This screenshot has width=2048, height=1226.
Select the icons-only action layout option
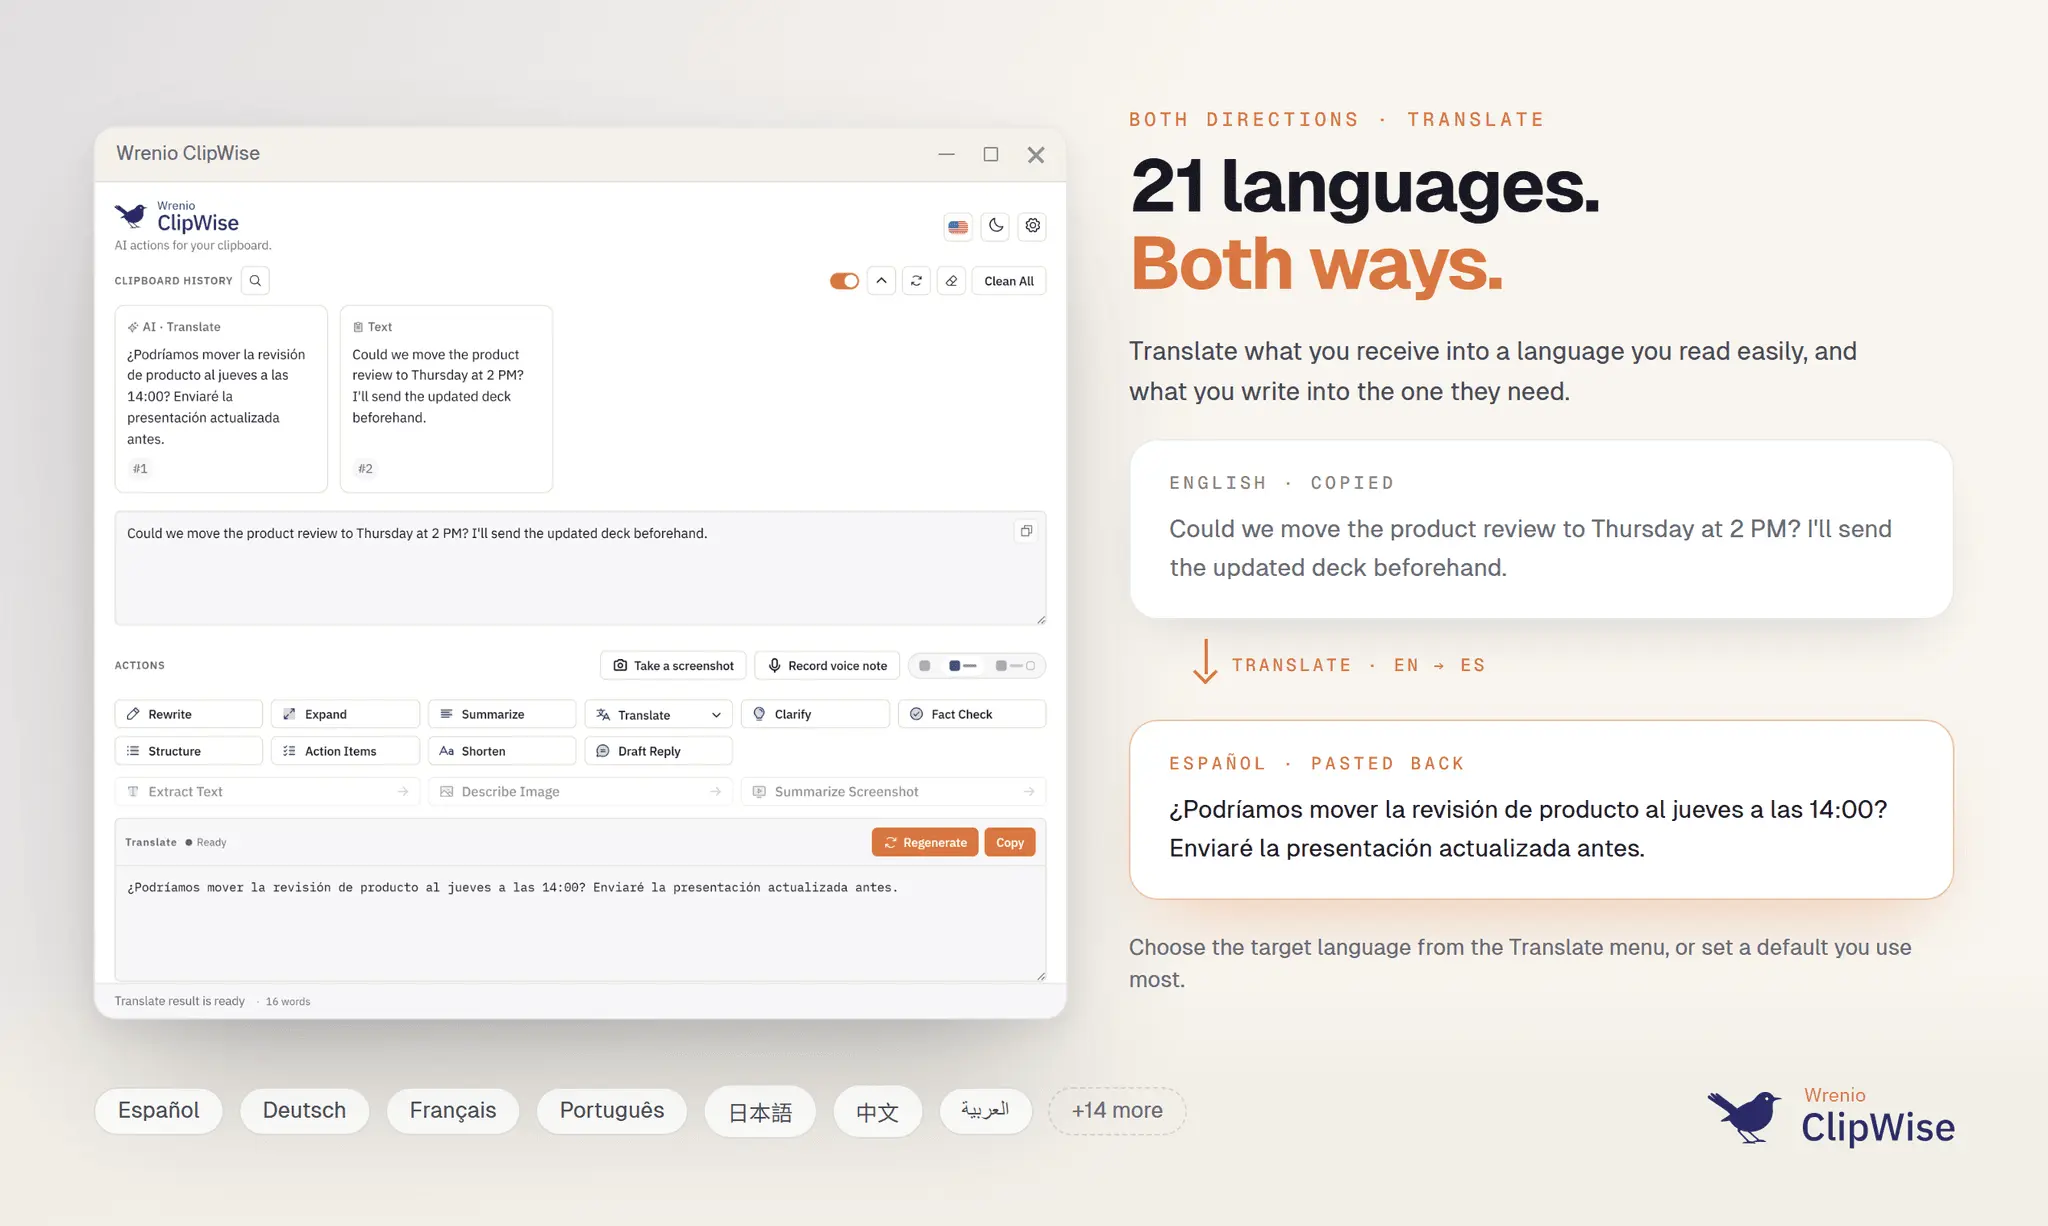(x=925, y=666)
